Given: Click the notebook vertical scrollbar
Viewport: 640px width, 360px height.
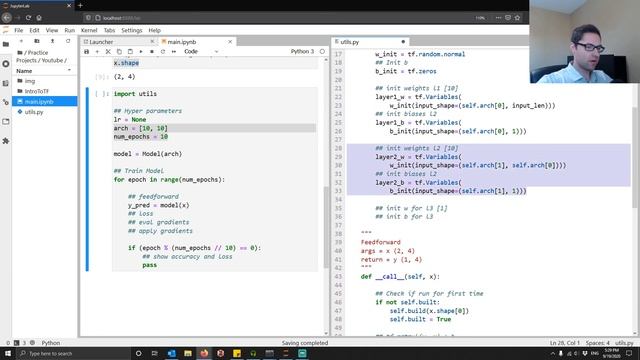Looking at the screenshot, I should click(326, 227).
